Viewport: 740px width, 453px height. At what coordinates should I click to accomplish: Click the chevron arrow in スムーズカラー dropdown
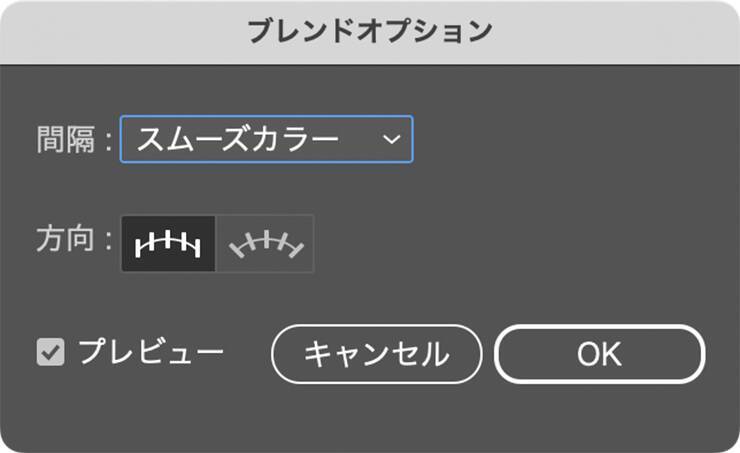point(391,139)
